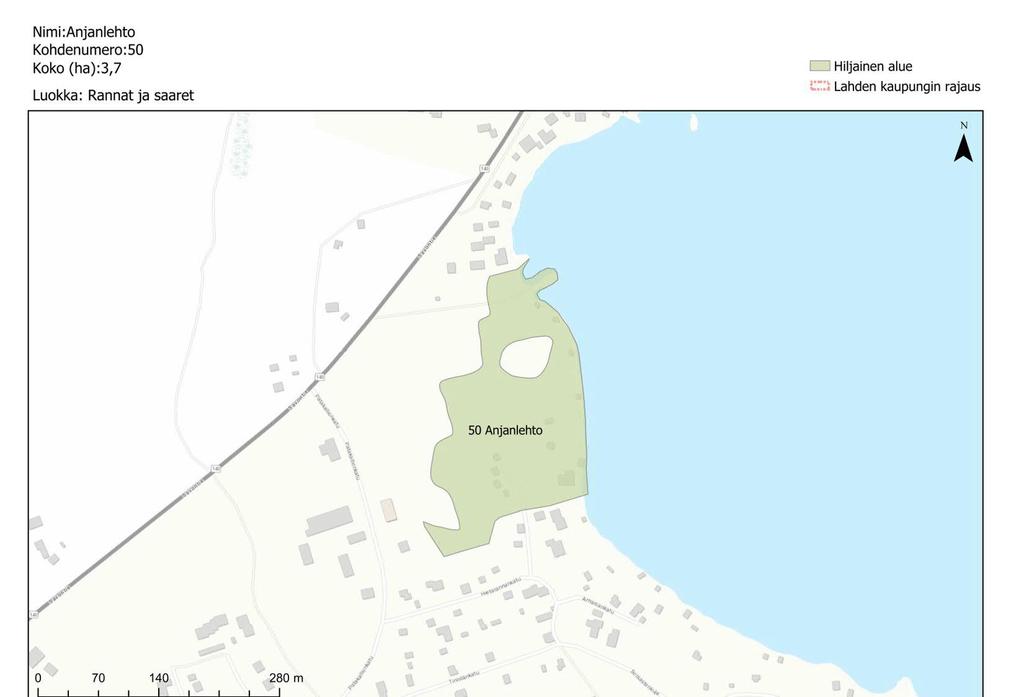Click the 'Lahden kaupungin rajaus' legend label
This screenshot has width=1024, height=697.
[906, 86]
